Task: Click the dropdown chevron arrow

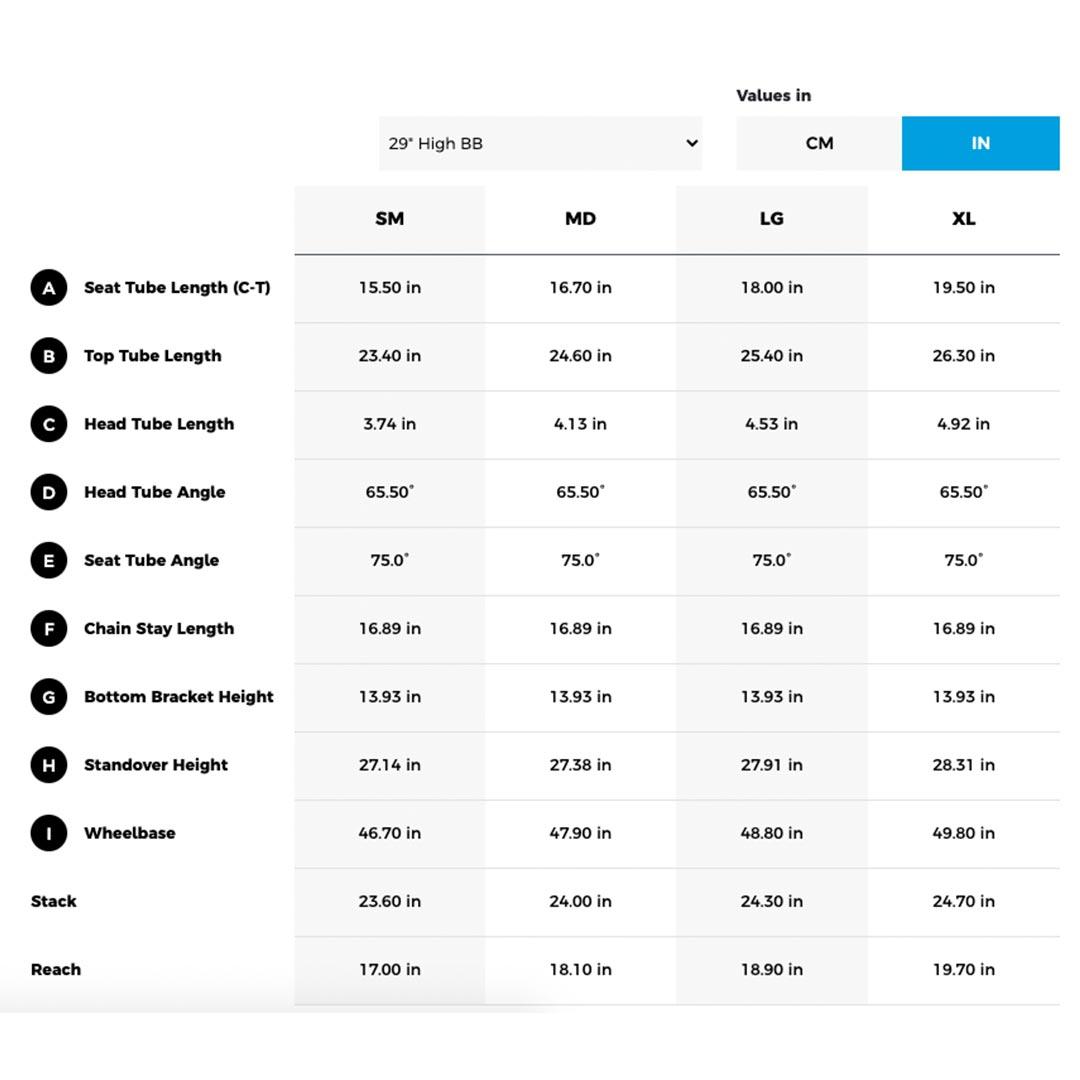Action: pos(691,143)
